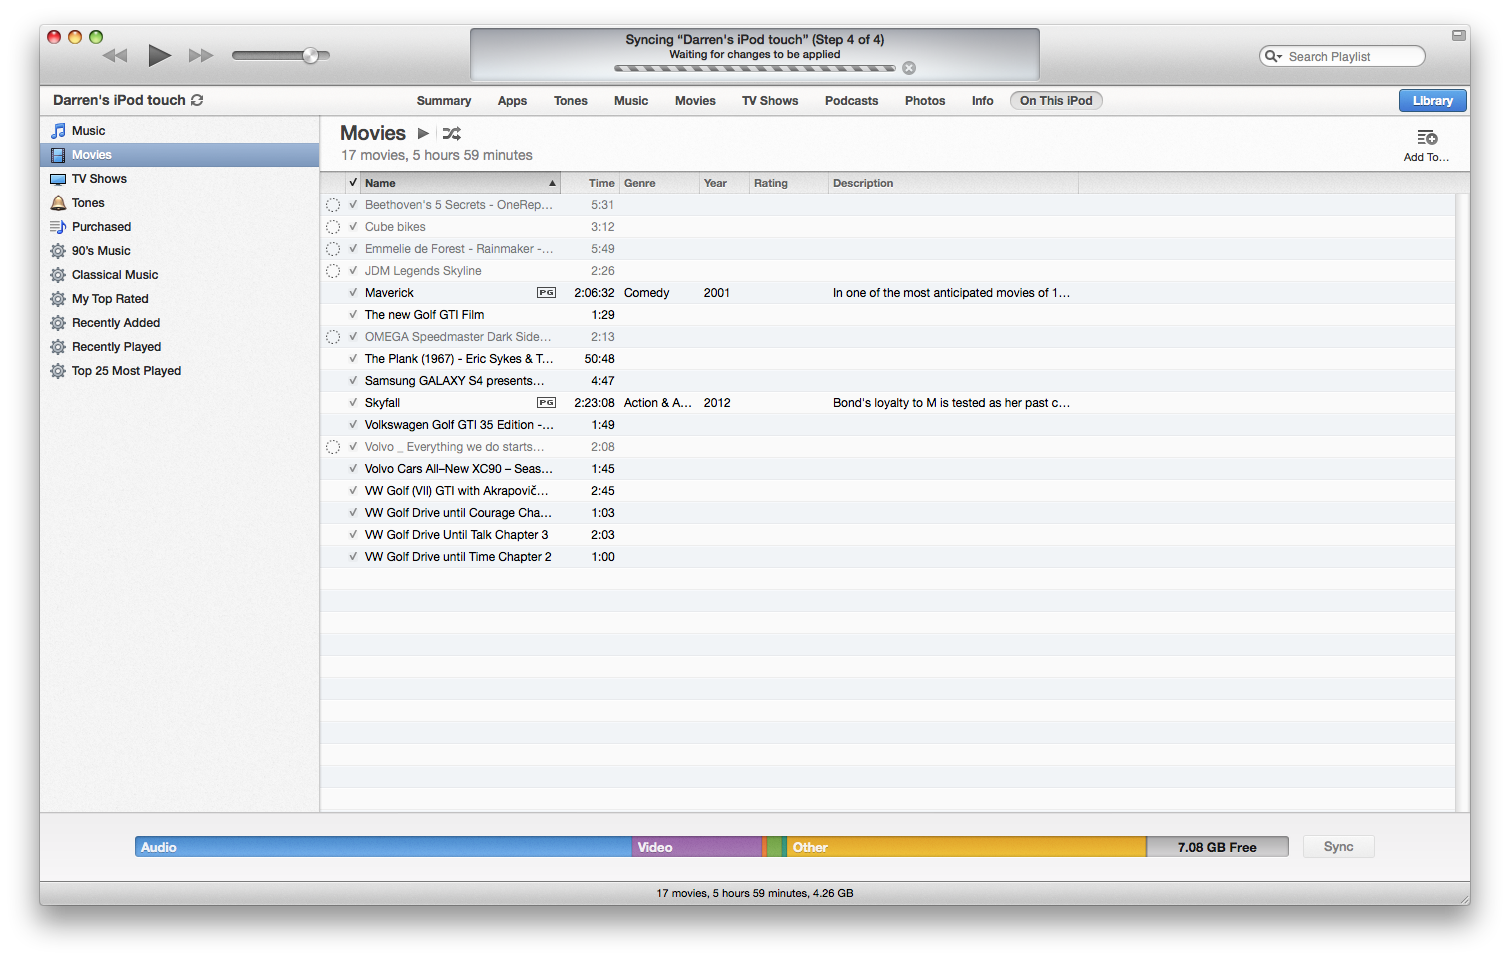Viewport: 1510px width, 960px height.
Task: Toggle the JDM Legends Skyline checkbox
Action: pos(353,271)
